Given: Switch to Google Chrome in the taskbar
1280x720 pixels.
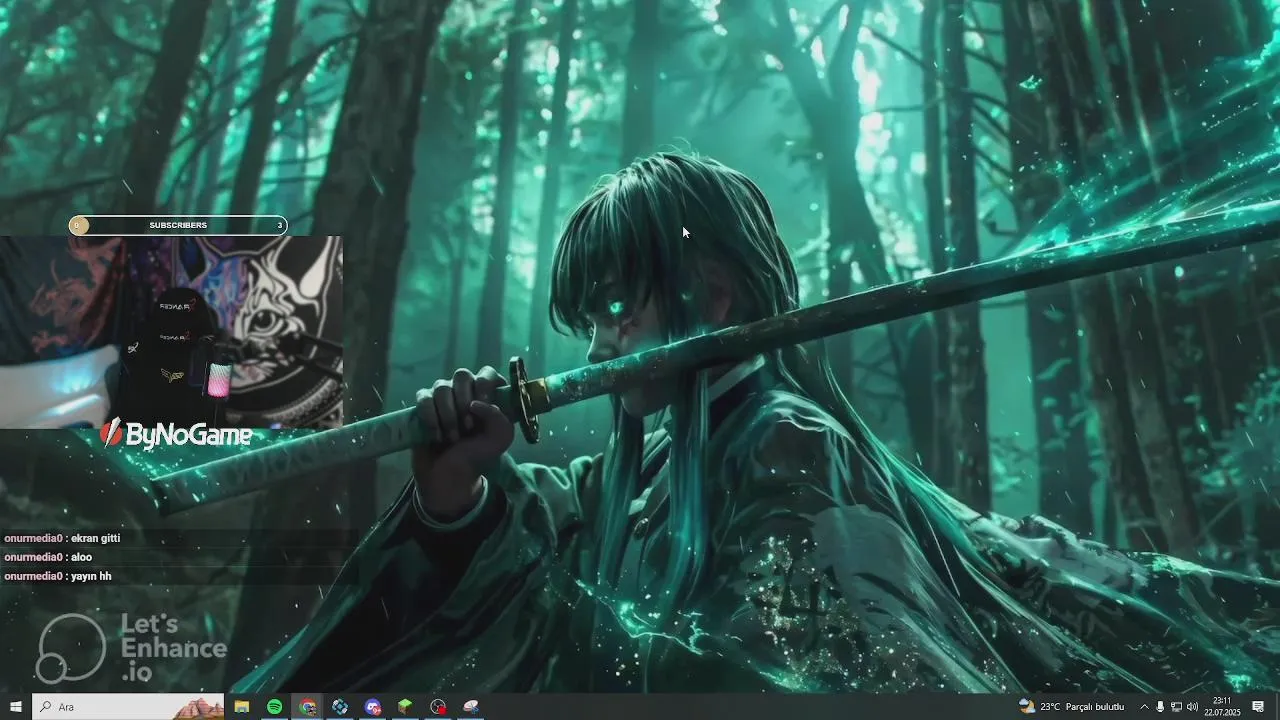Looking at the screenshot, I should tap(307, 707).
